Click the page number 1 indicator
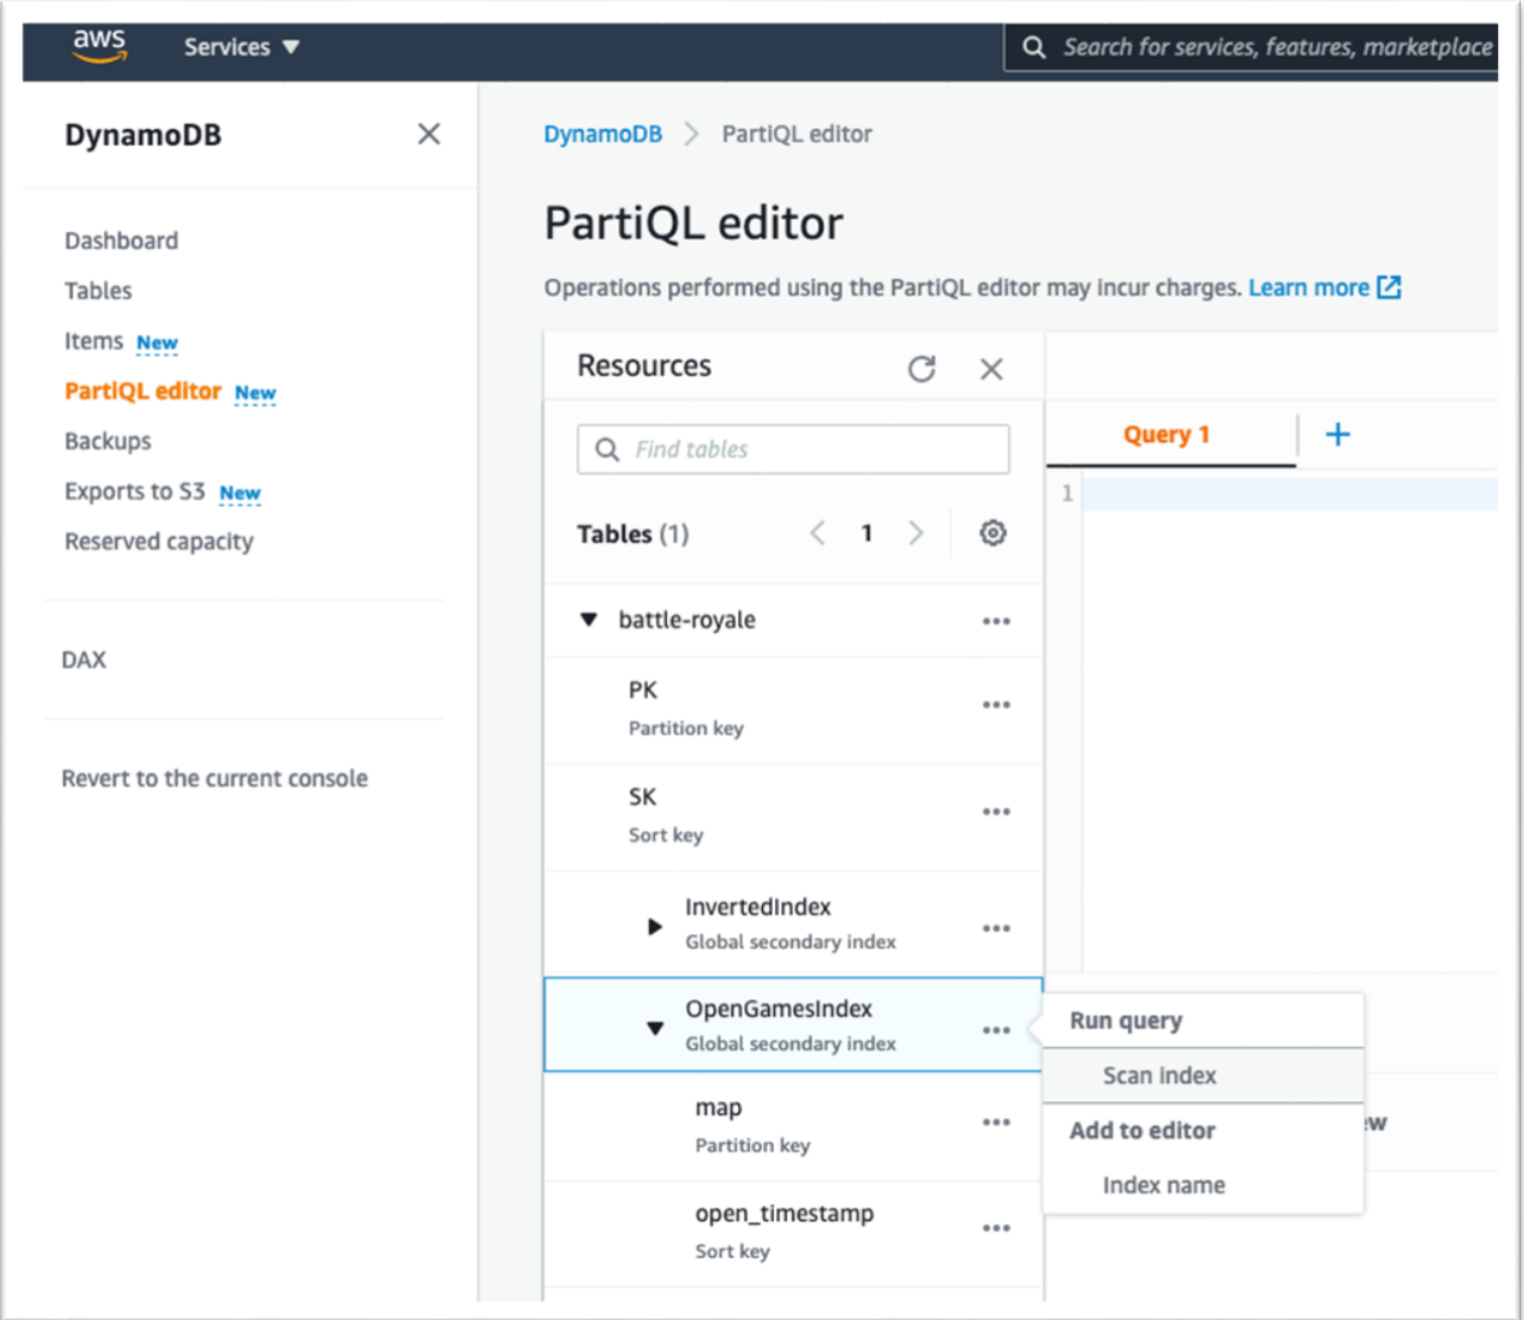Screen dimensions: 1524x1320 coord(867,534)
